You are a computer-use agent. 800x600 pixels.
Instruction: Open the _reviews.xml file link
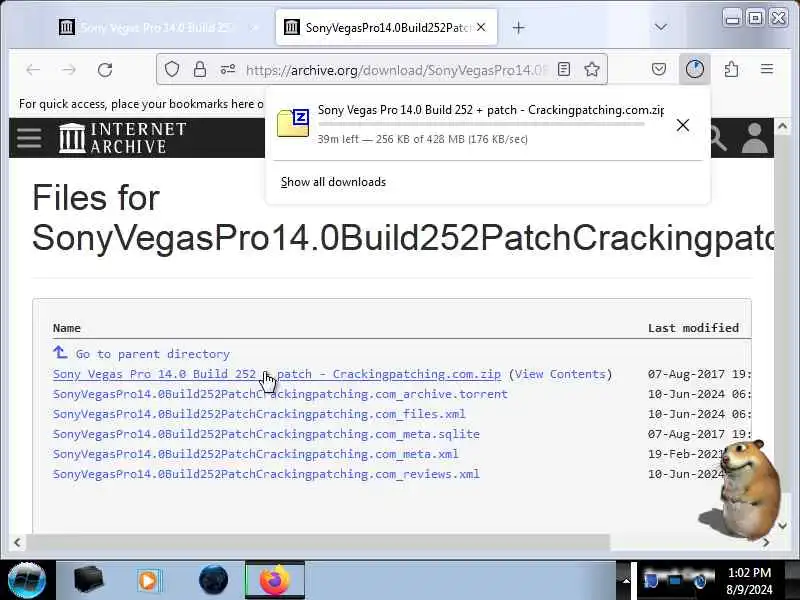[x=266, y=474]
